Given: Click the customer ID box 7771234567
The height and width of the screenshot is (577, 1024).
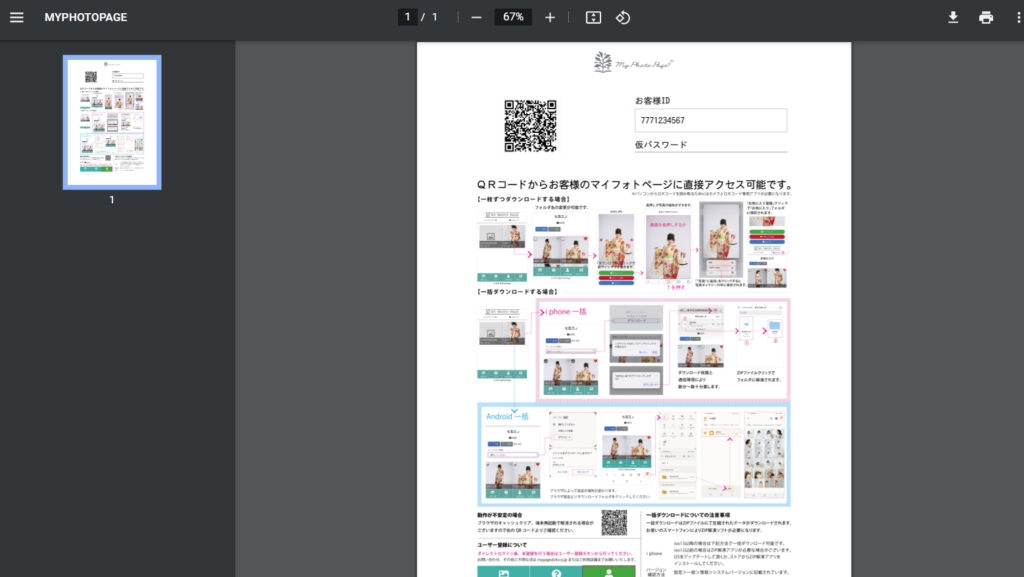Looking at the screenshot, I should pyautogui.click(x=710, y=120).
